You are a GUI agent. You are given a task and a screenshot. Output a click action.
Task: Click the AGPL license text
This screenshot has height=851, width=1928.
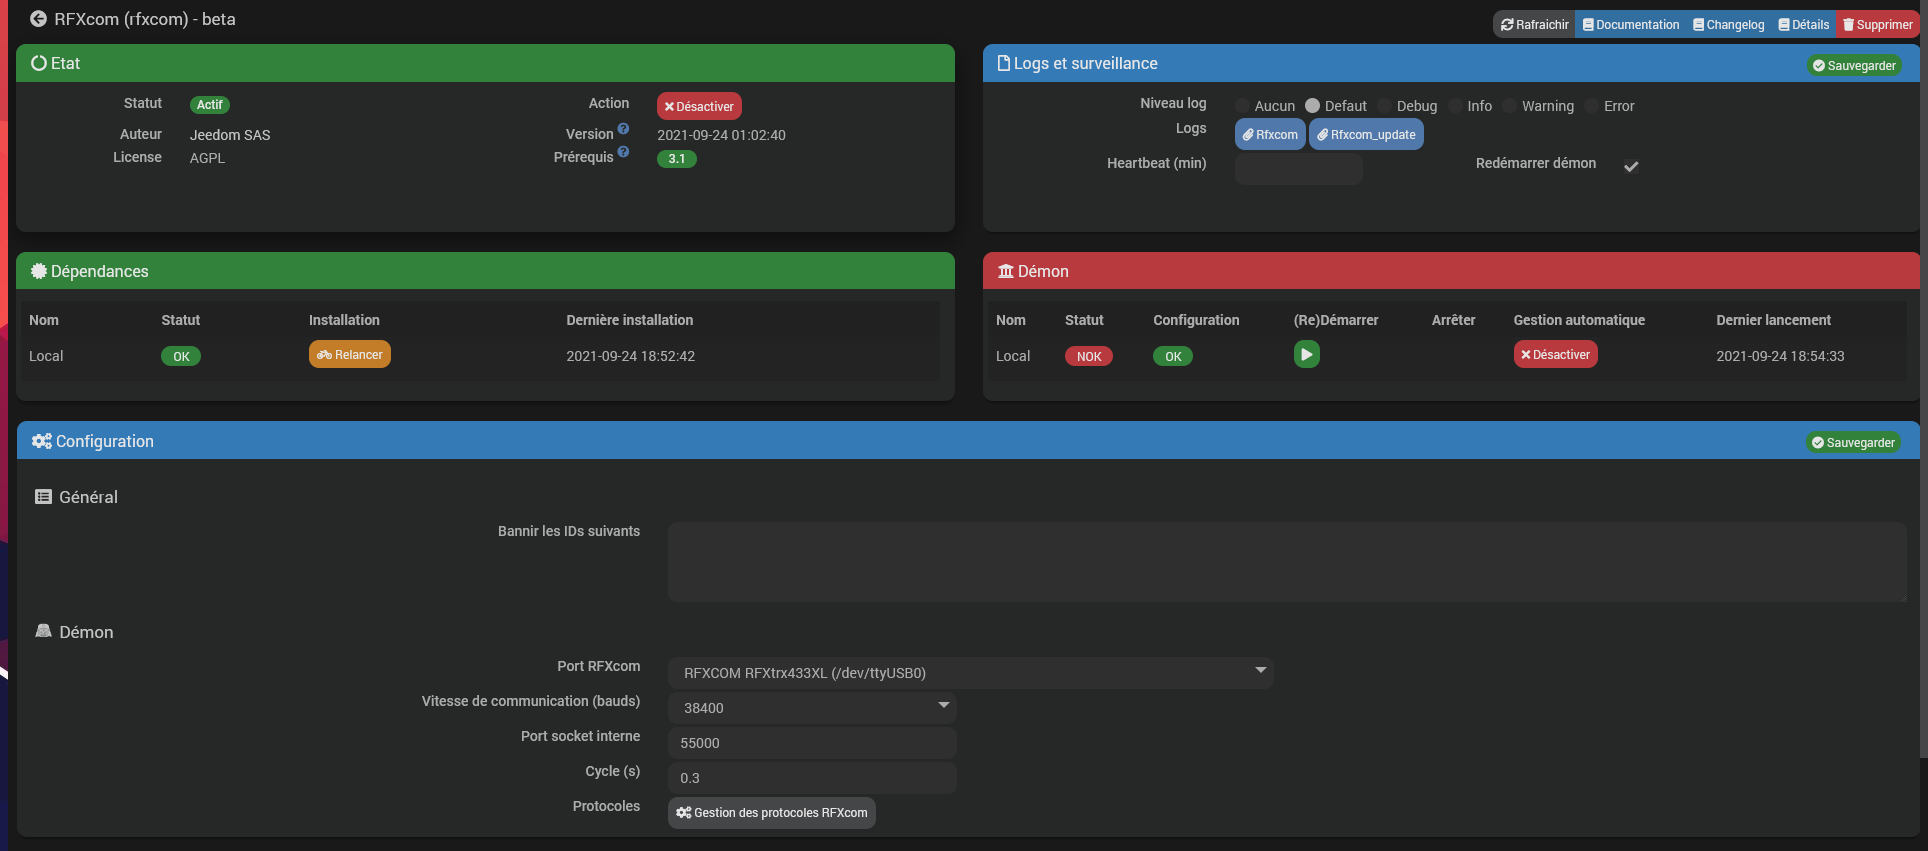click(x=207, y=158)
